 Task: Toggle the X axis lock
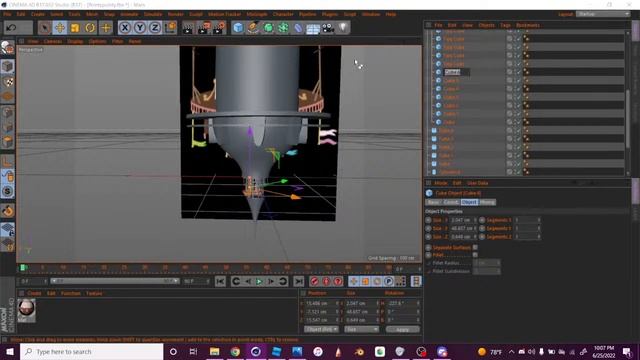click(125, 28)
